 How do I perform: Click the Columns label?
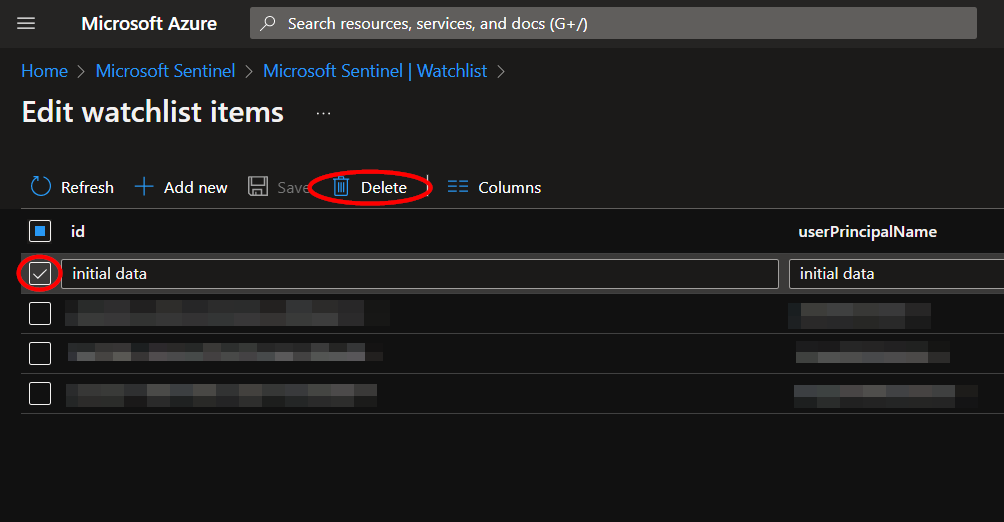click(510, 188)
